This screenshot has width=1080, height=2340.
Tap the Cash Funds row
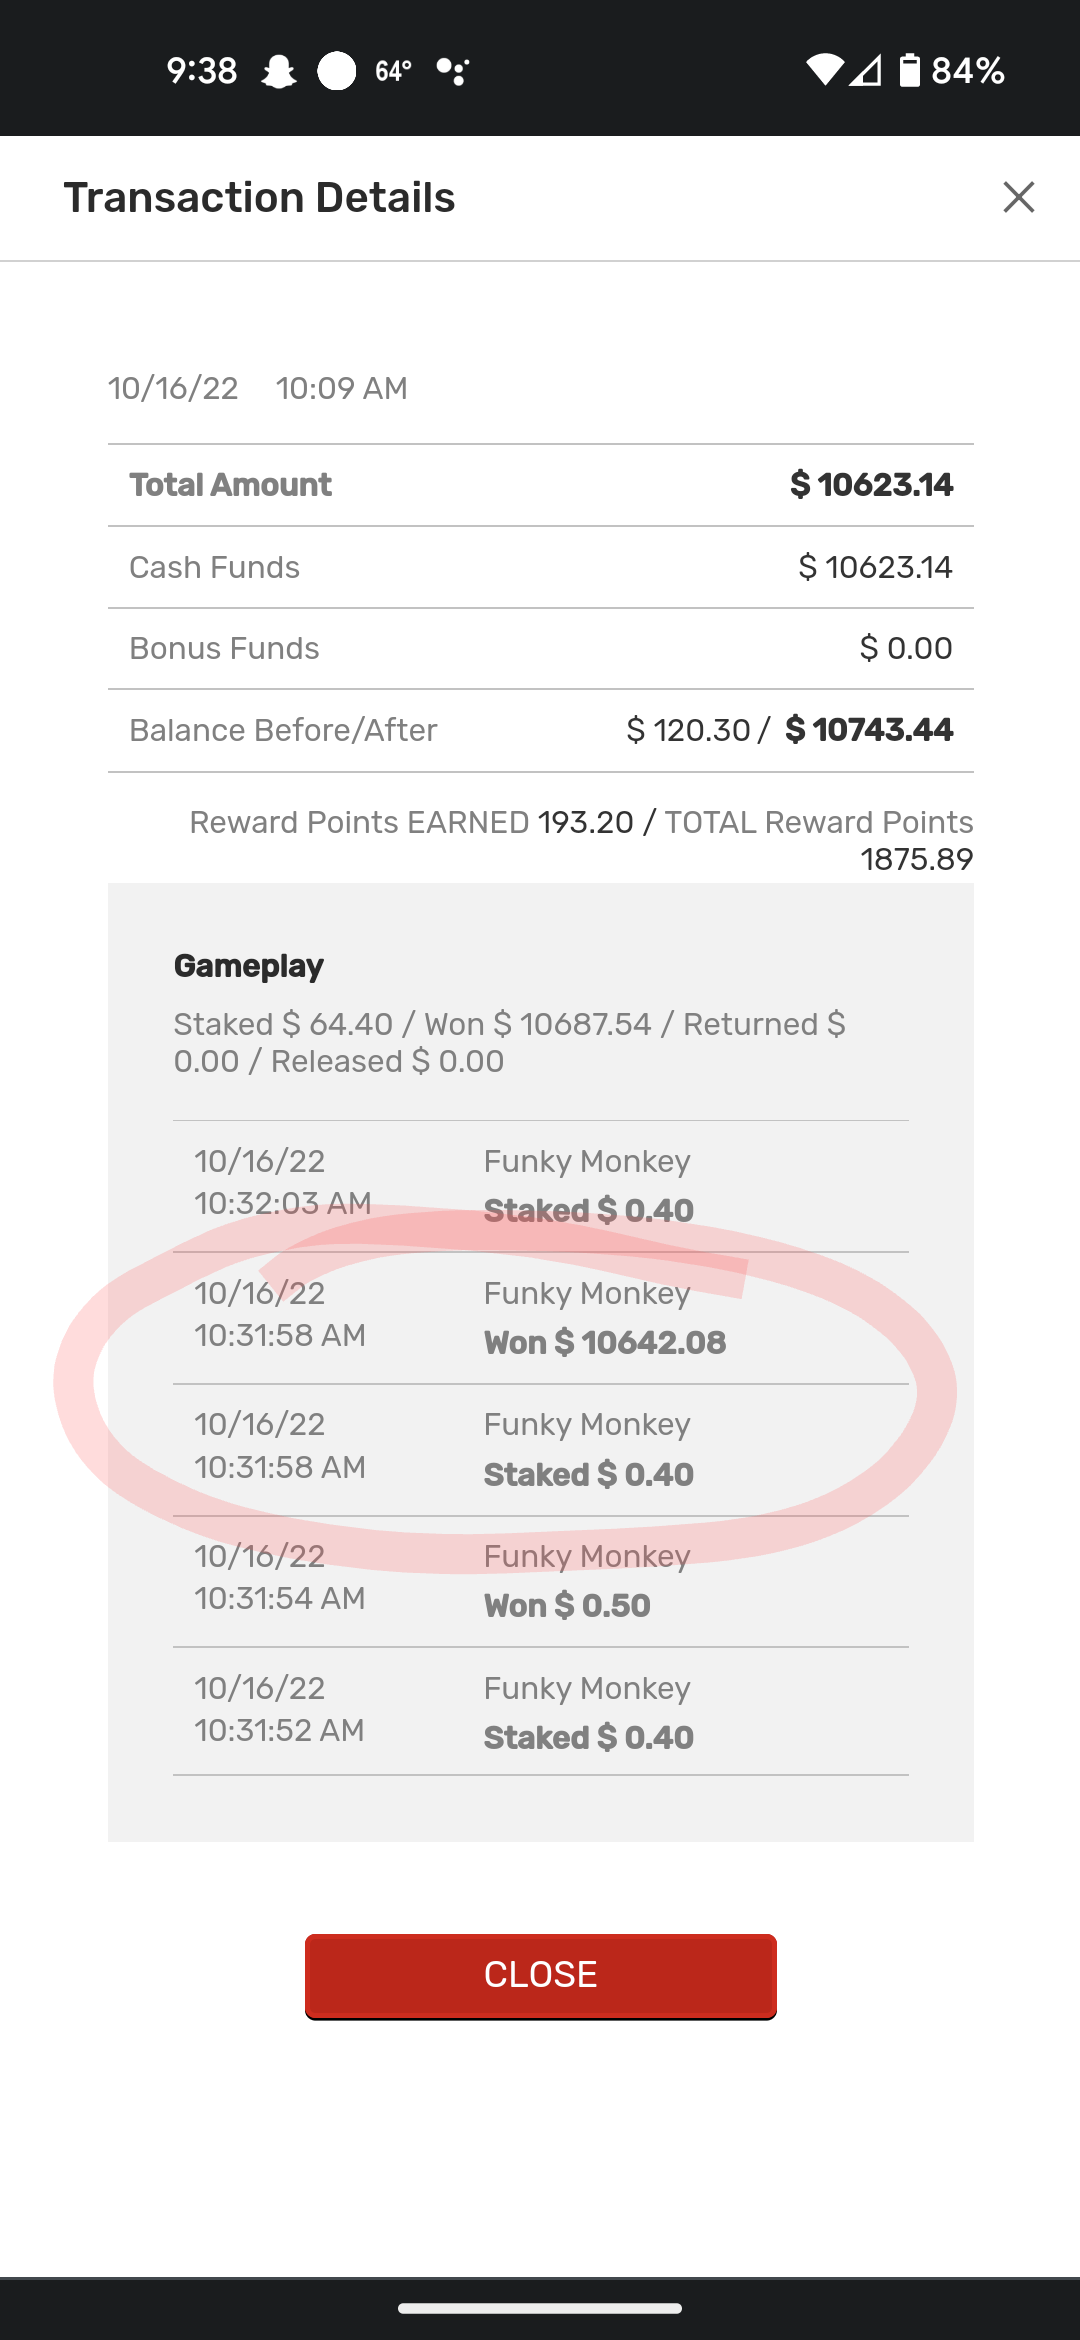(x=540, y=567)
